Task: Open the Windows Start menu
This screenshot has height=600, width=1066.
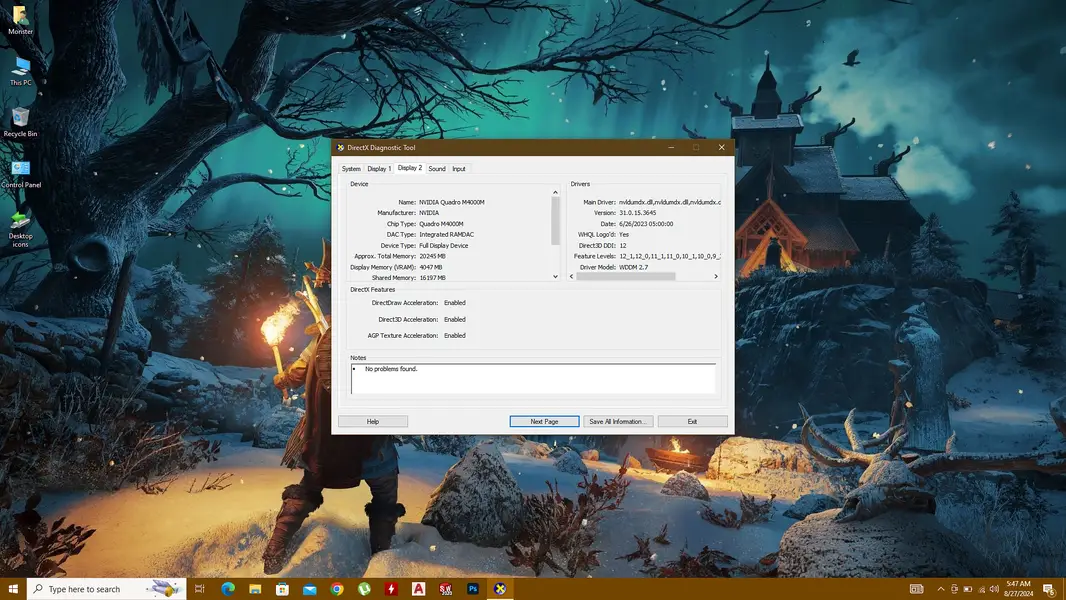Action: (x=13, y=588)
